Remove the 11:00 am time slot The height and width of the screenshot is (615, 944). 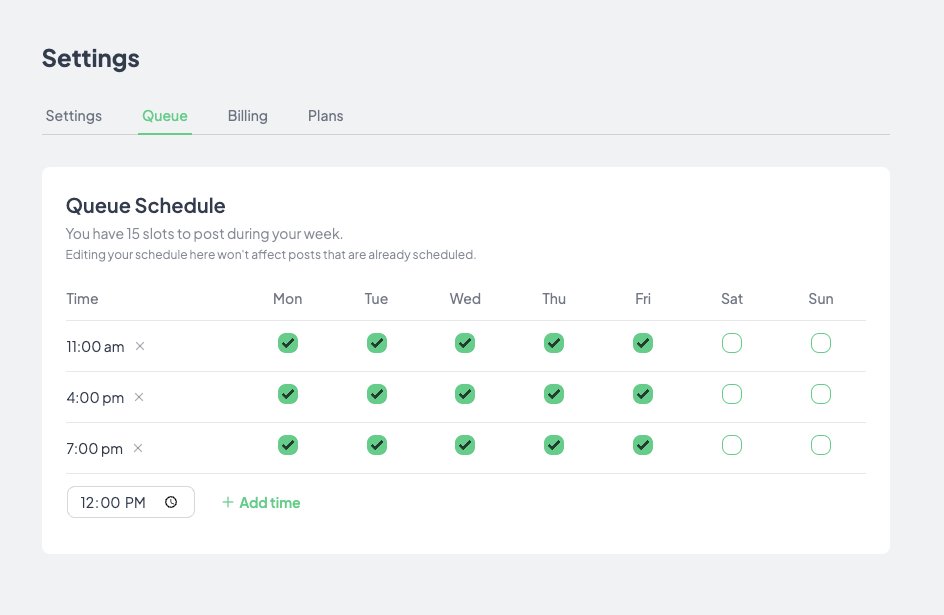click(140, 346)
